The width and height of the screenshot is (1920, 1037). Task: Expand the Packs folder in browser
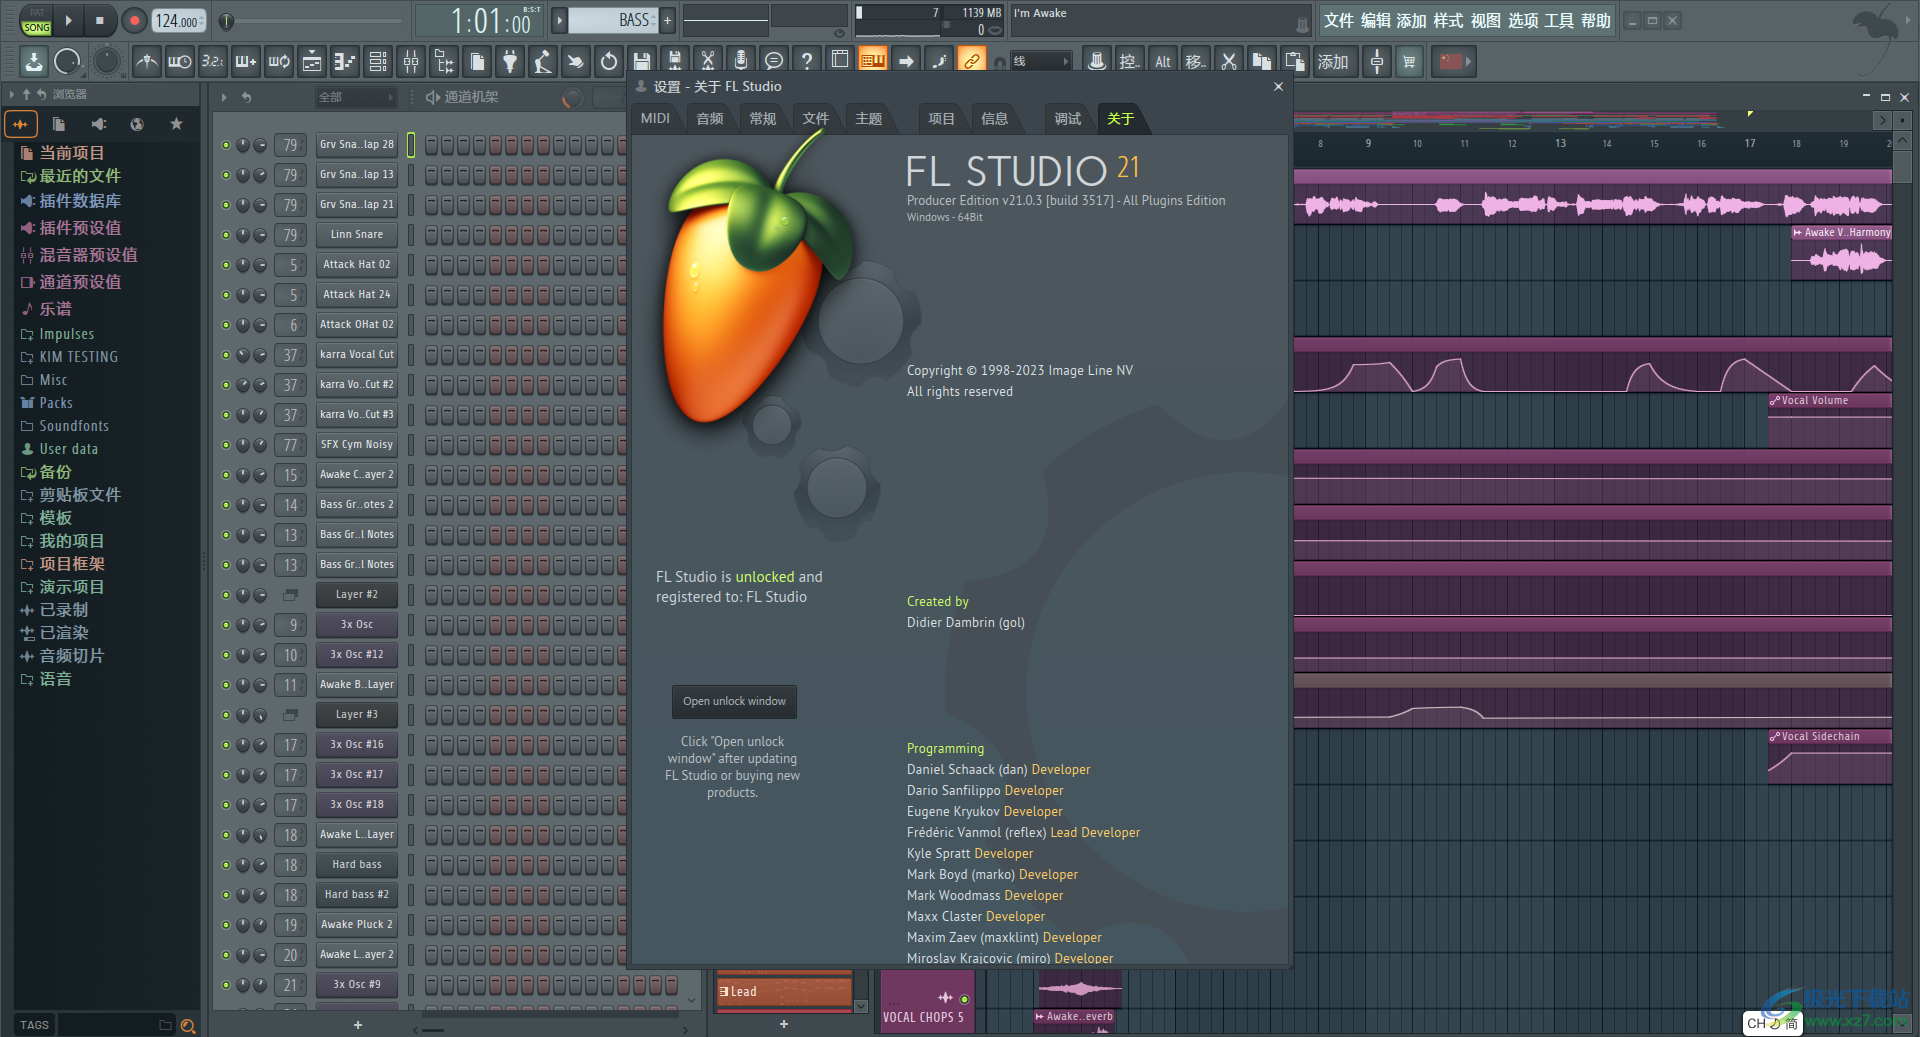tap(56, 403)
